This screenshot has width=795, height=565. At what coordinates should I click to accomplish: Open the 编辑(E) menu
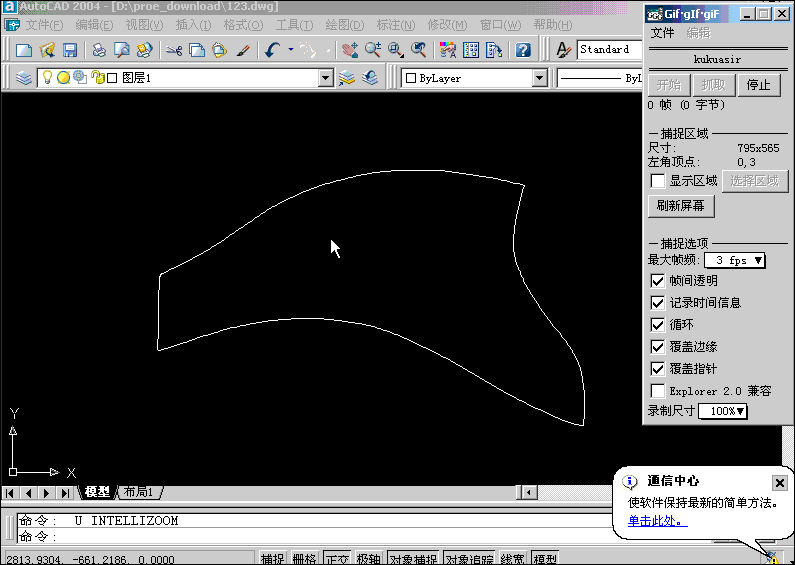[x=94, y=25]
